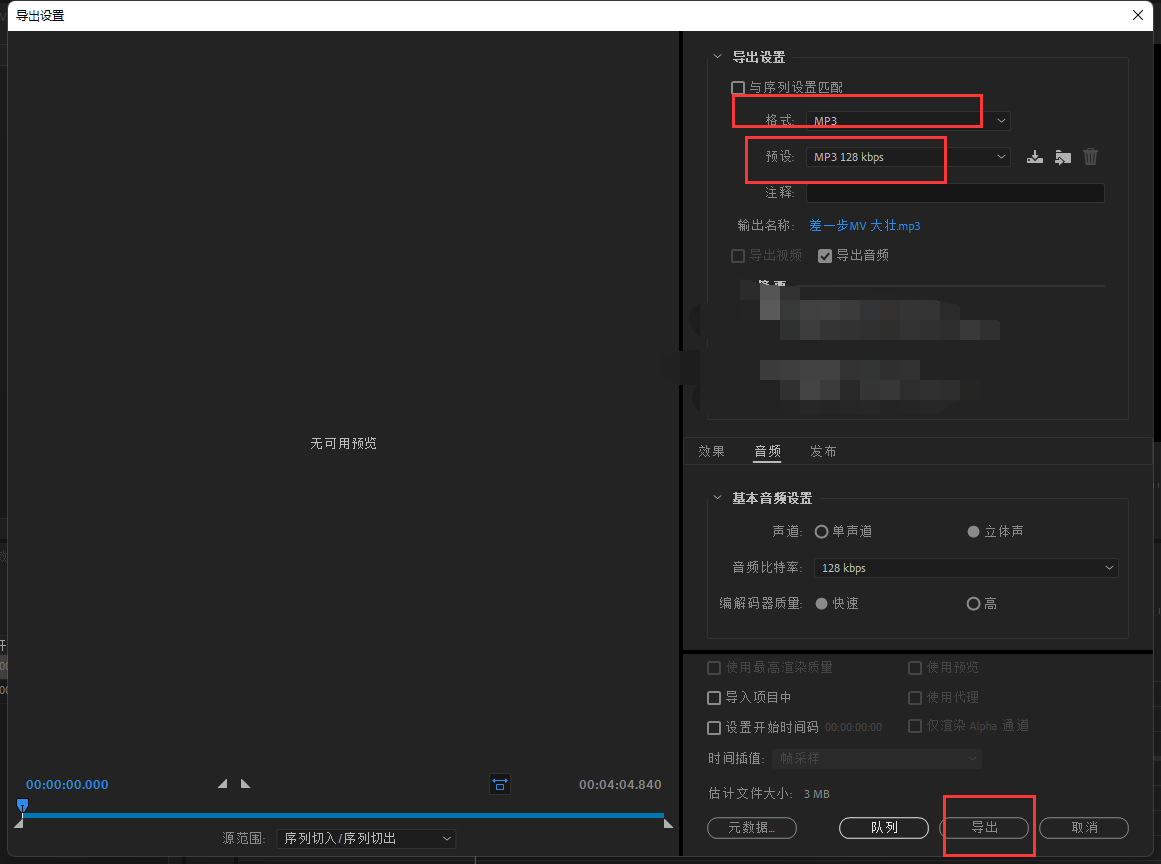Open the 格式 MP3 dropdown
1161x864 pixels.
908,121
